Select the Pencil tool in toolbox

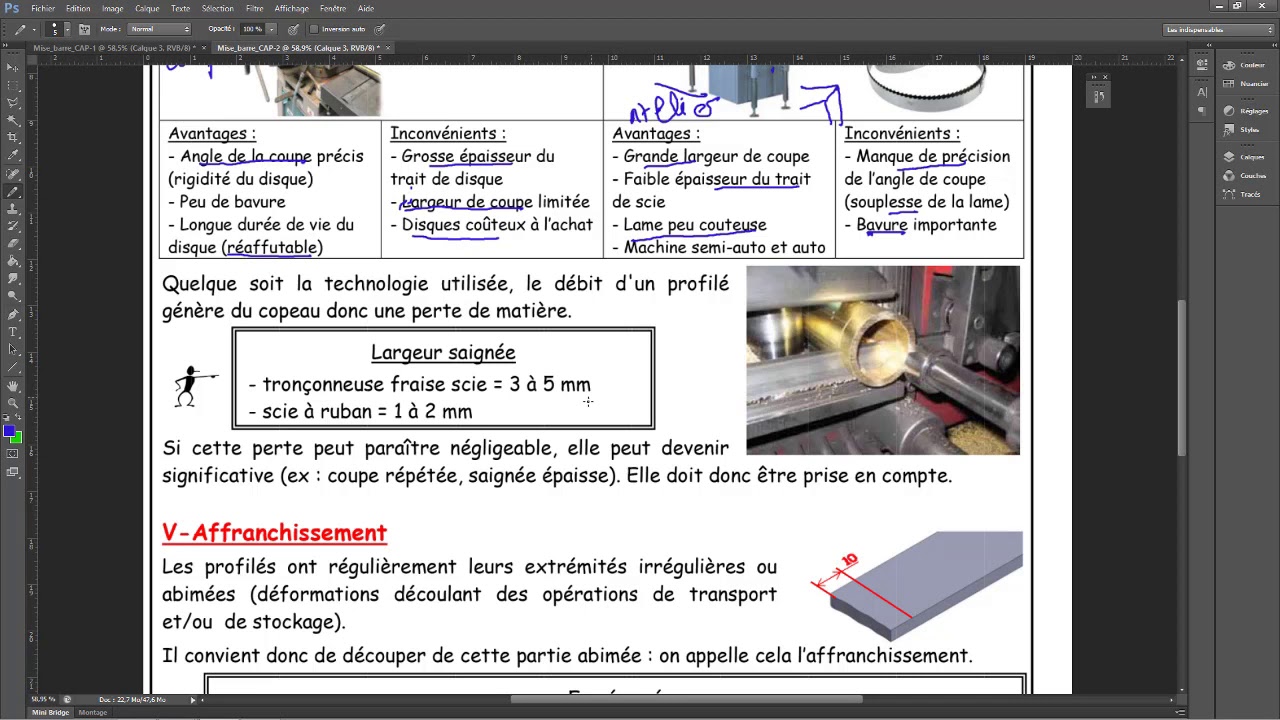pos(13,190)
